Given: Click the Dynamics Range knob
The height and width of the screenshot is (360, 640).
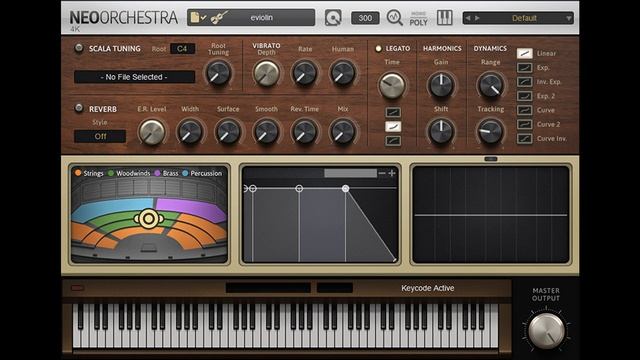Looking at the screenshot, I should 491,85.
